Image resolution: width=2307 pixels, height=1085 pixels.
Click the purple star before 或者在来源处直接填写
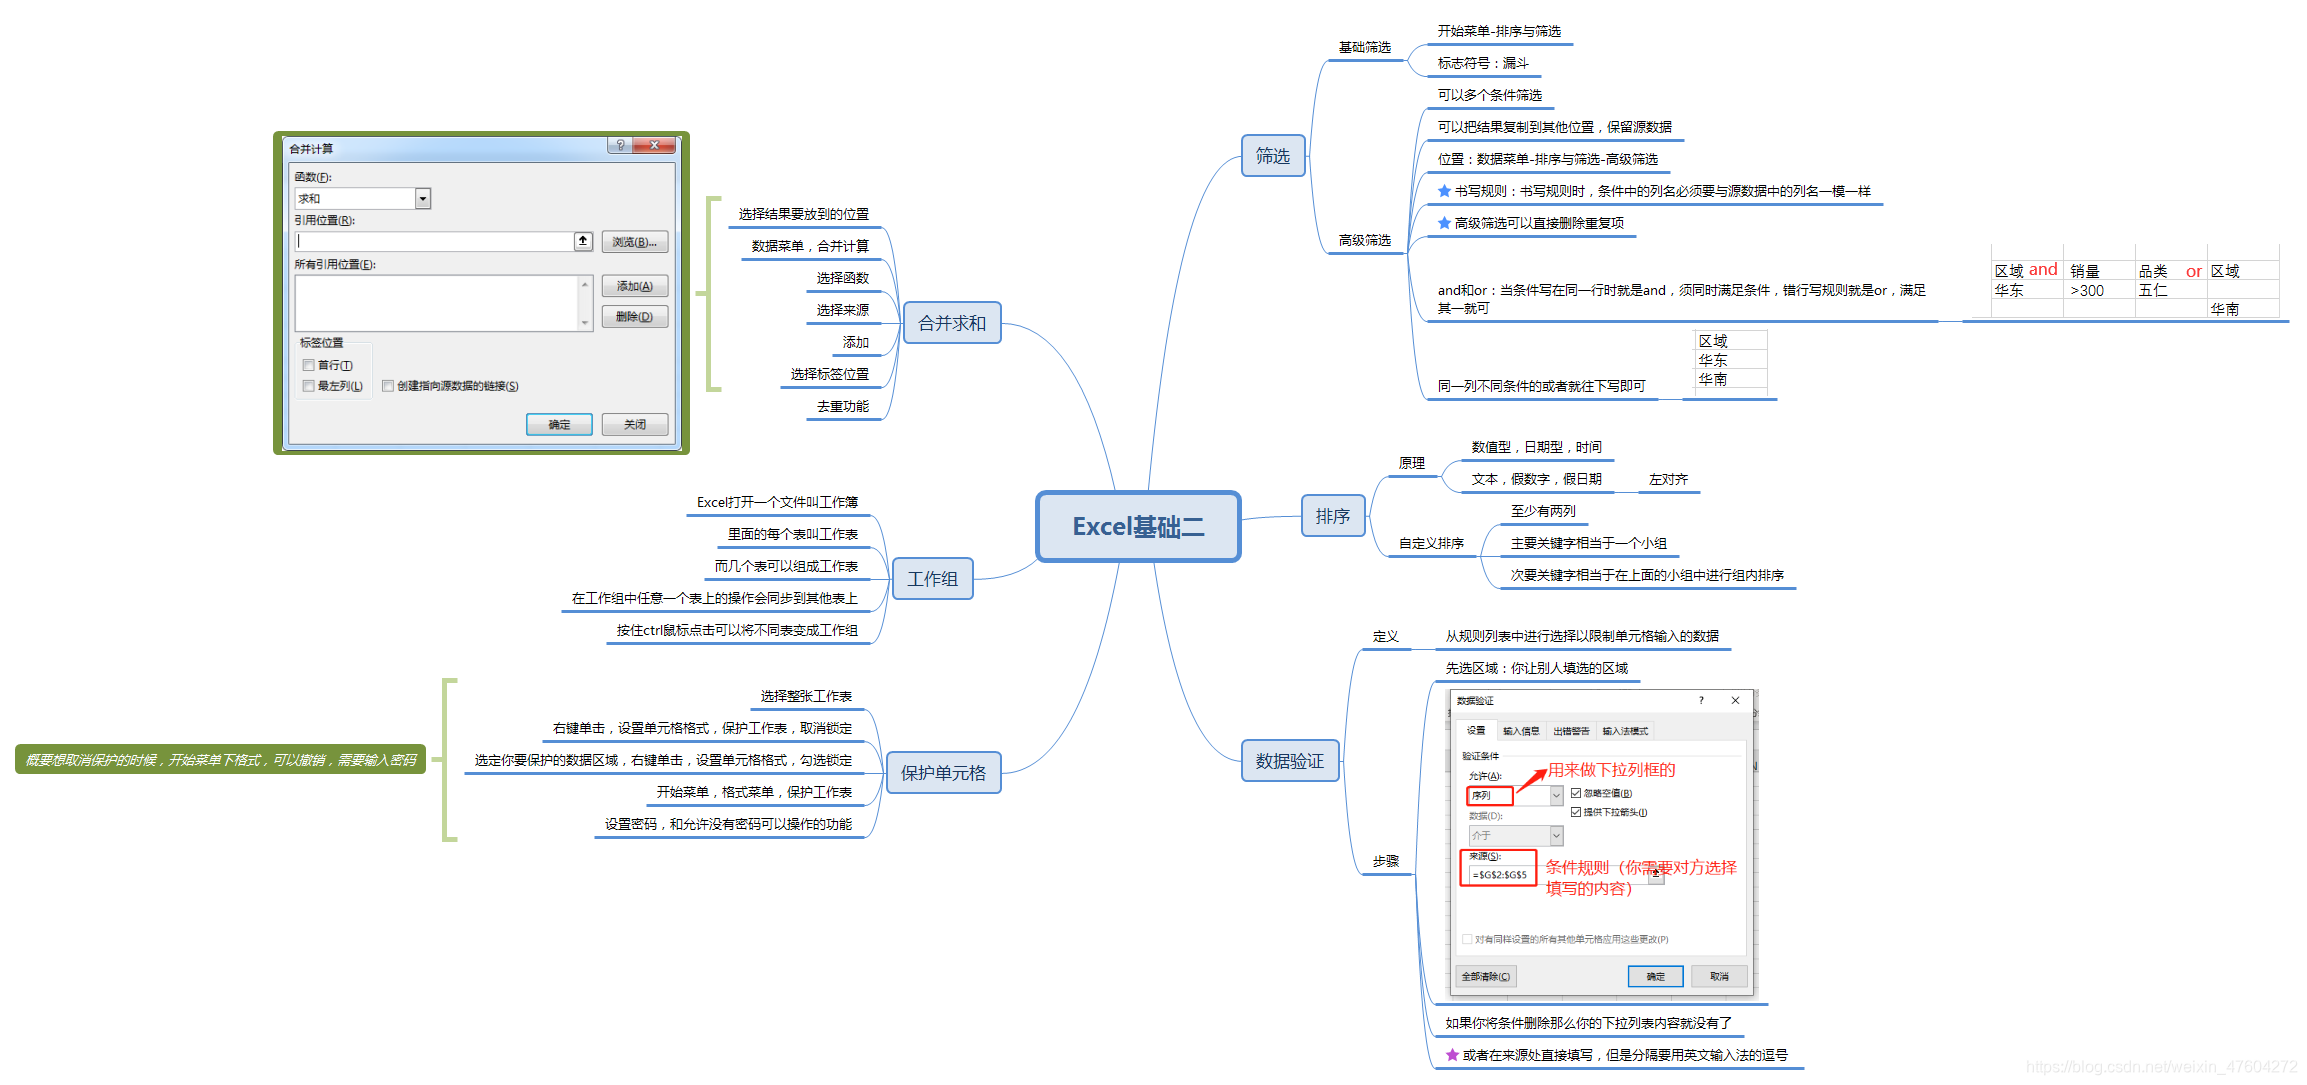pos(1452,1055)
